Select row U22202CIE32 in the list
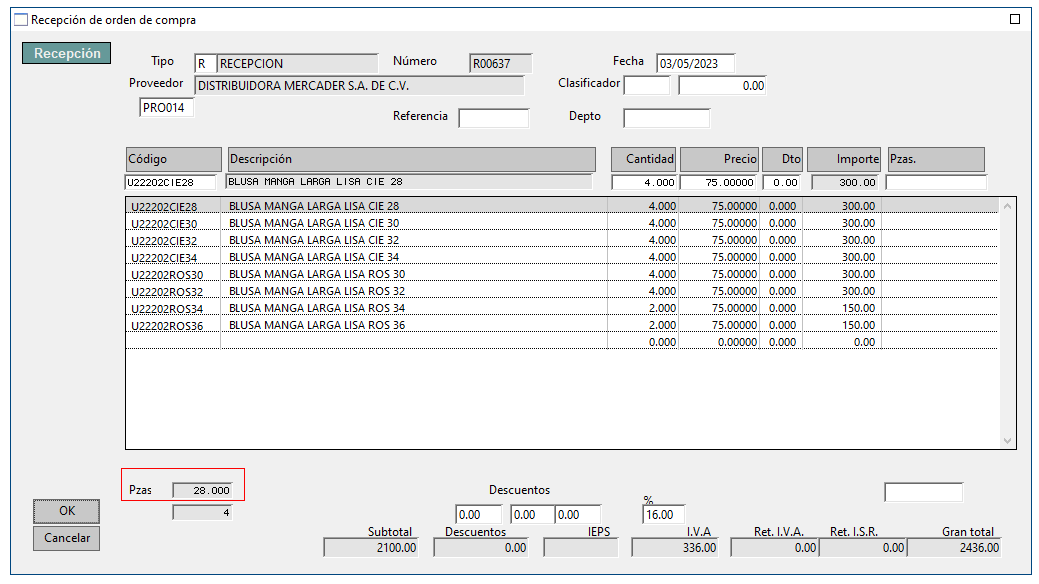 (x=562, y=240)
